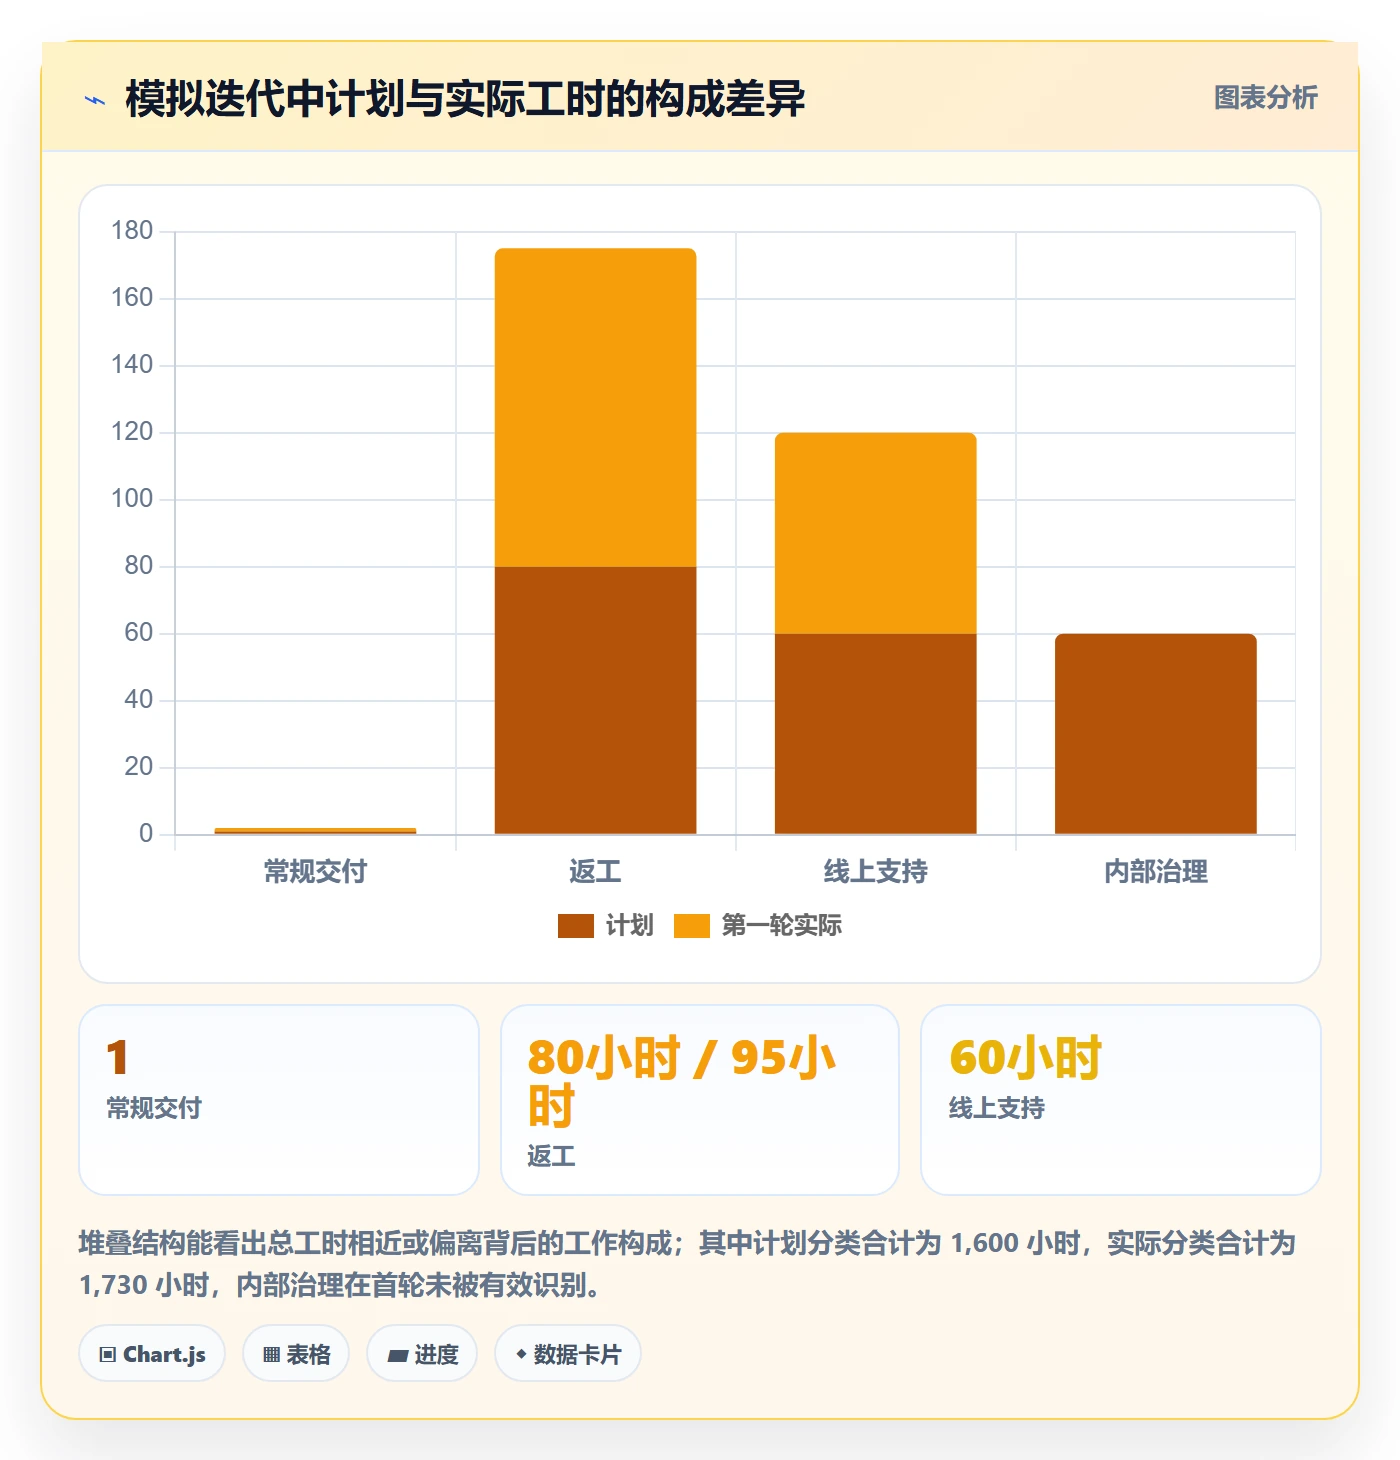Click the diamond icon in 数据卡片 chip
Viewport: 1400px width, 1460px height.
(521, 1354)
